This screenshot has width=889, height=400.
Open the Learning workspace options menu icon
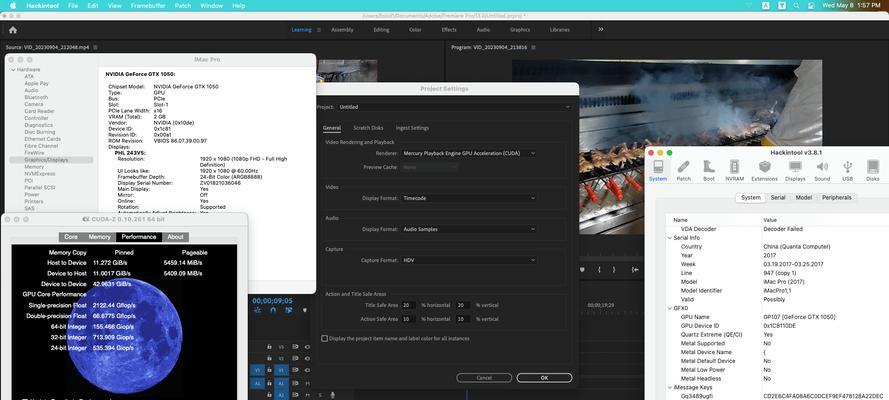319,30
